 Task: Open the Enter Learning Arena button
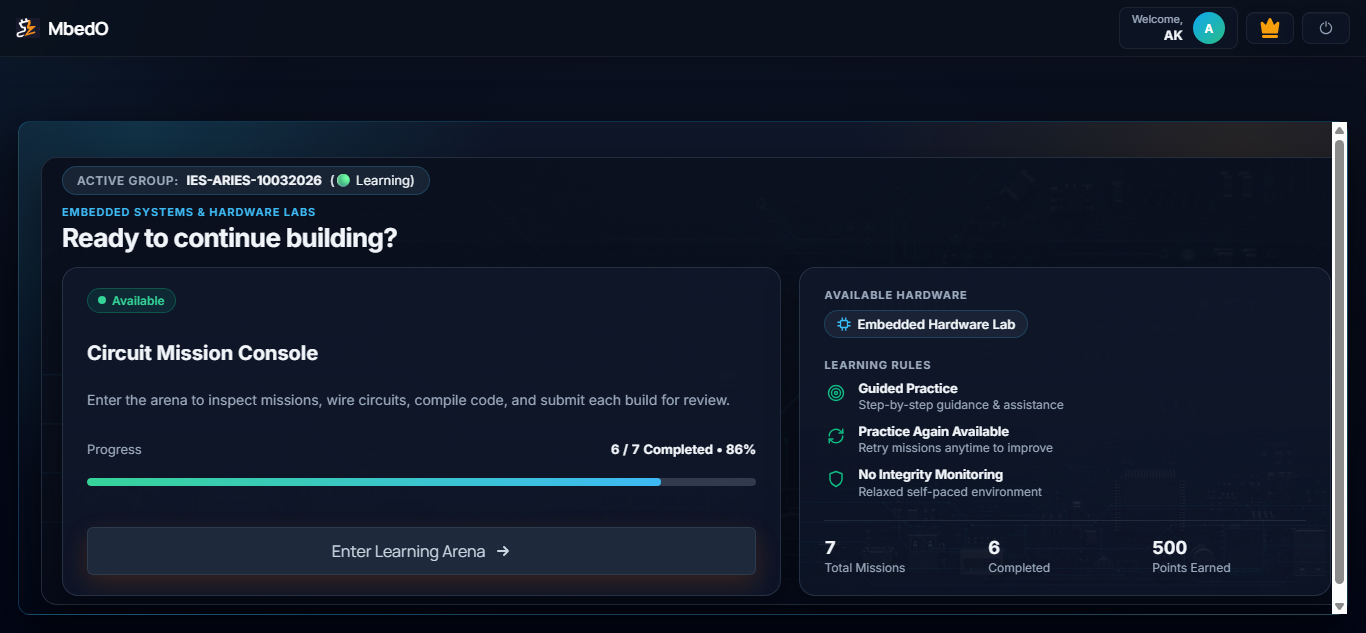421,551
